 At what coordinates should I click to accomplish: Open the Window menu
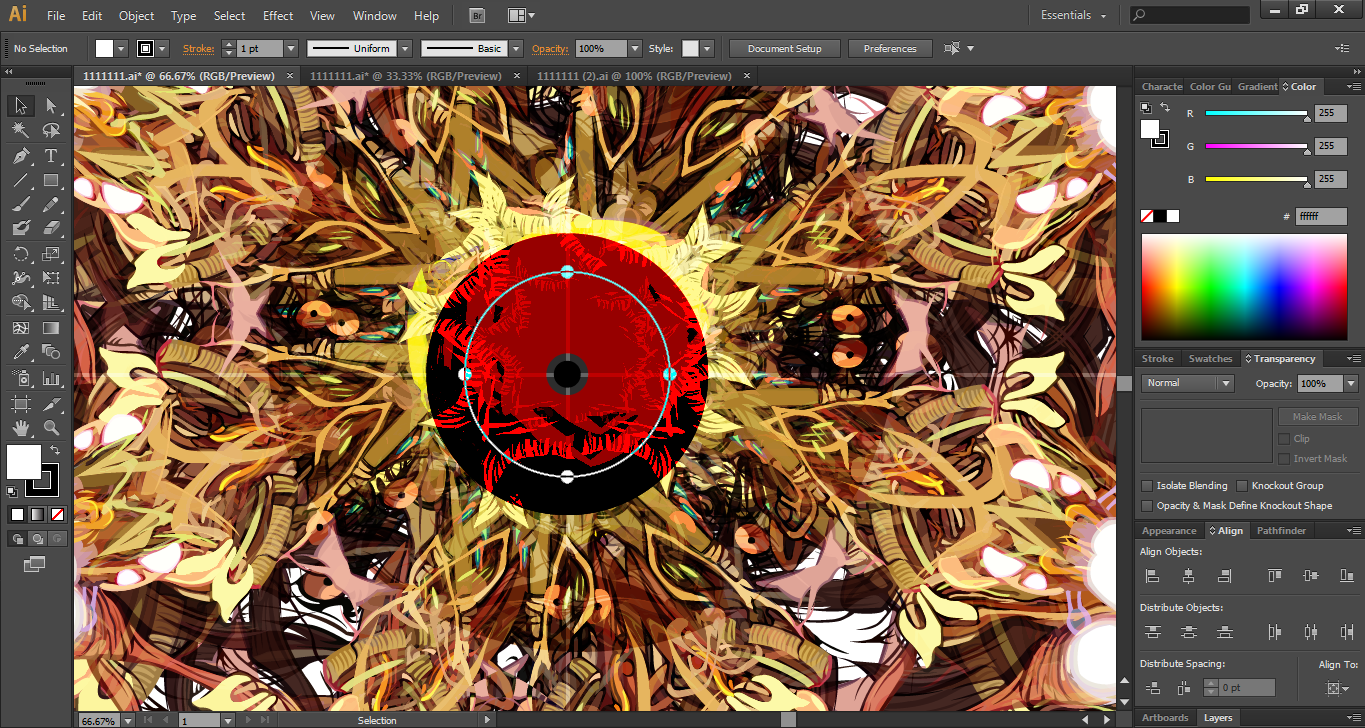coord(375,16)
